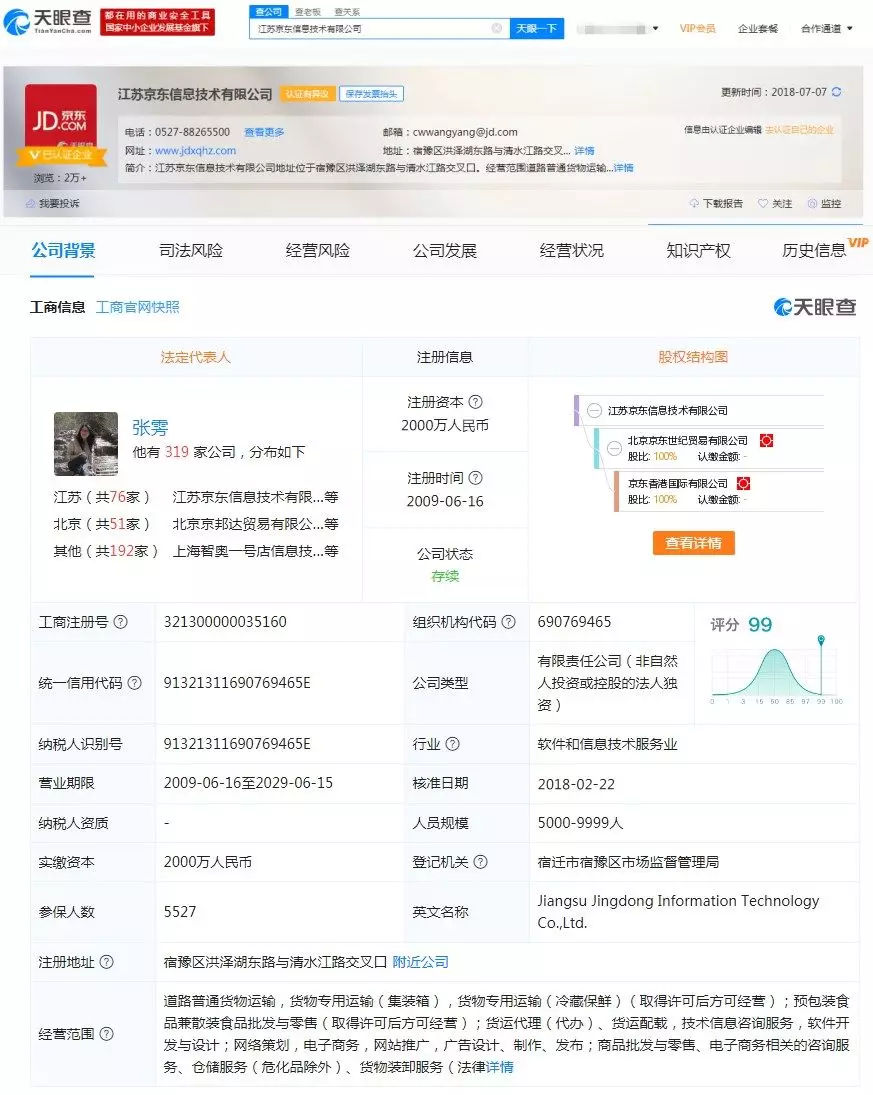Click inside the company search input field
This screenshot has height=1095, width=873.
coord(370,28)
